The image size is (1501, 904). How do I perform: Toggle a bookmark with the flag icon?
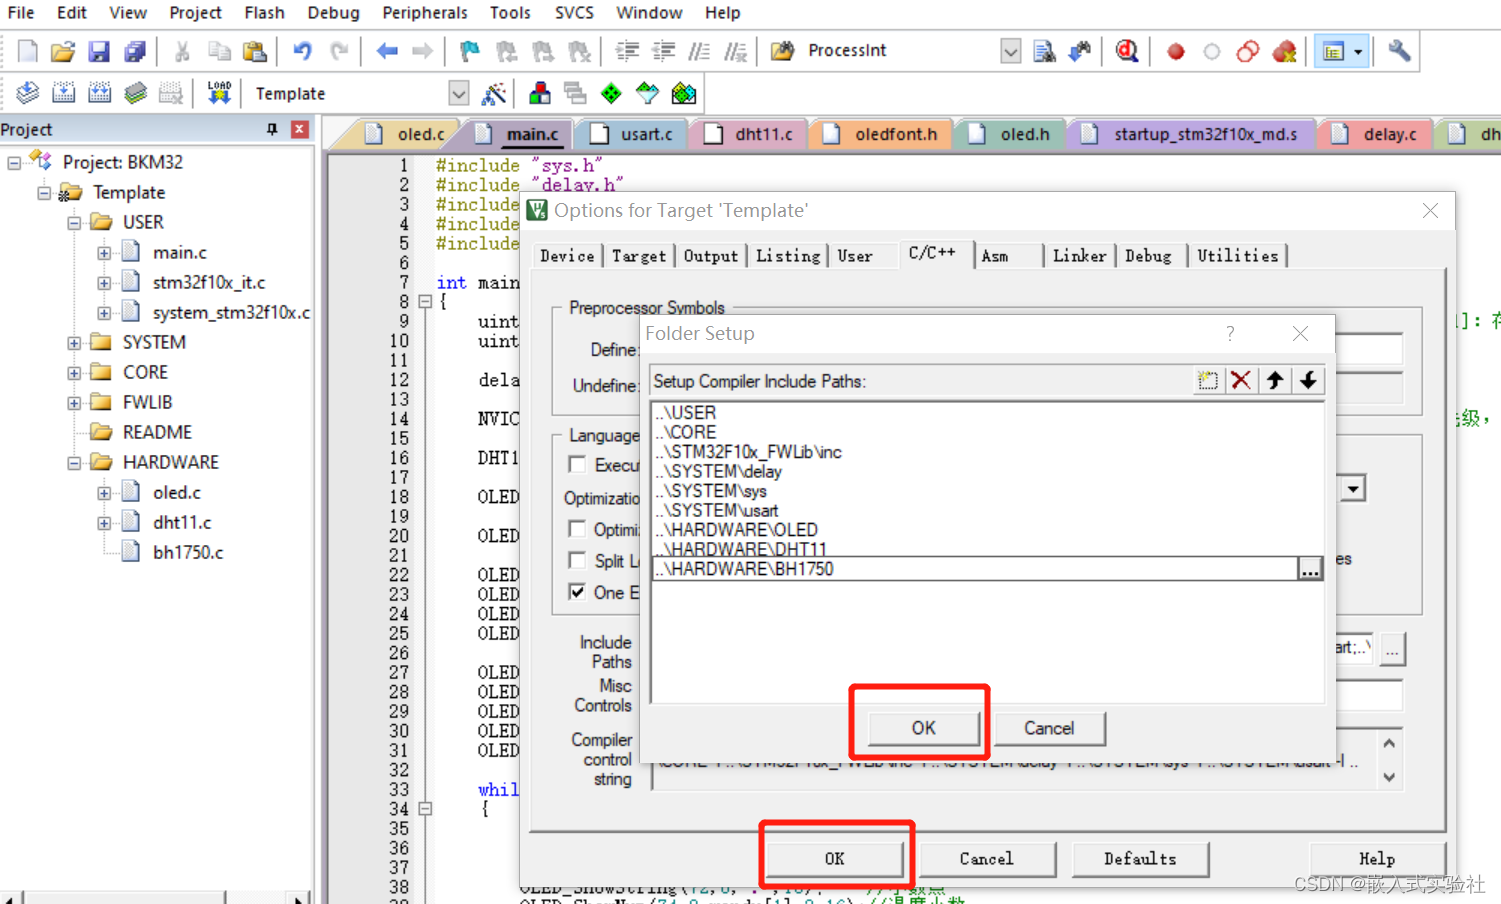469,51
